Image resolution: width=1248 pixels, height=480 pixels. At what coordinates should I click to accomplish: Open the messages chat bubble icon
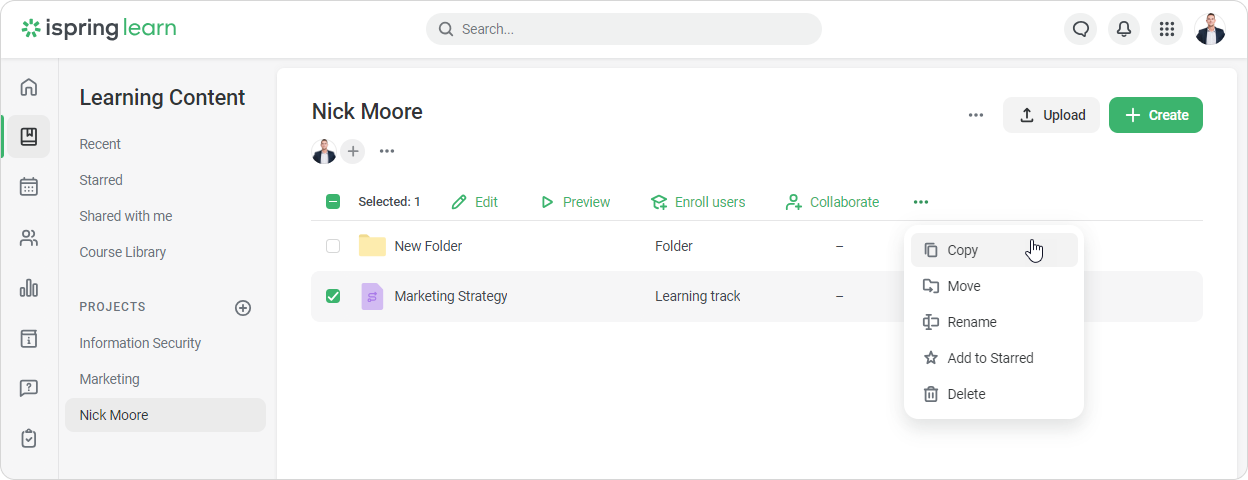(x=1080, y=29)
